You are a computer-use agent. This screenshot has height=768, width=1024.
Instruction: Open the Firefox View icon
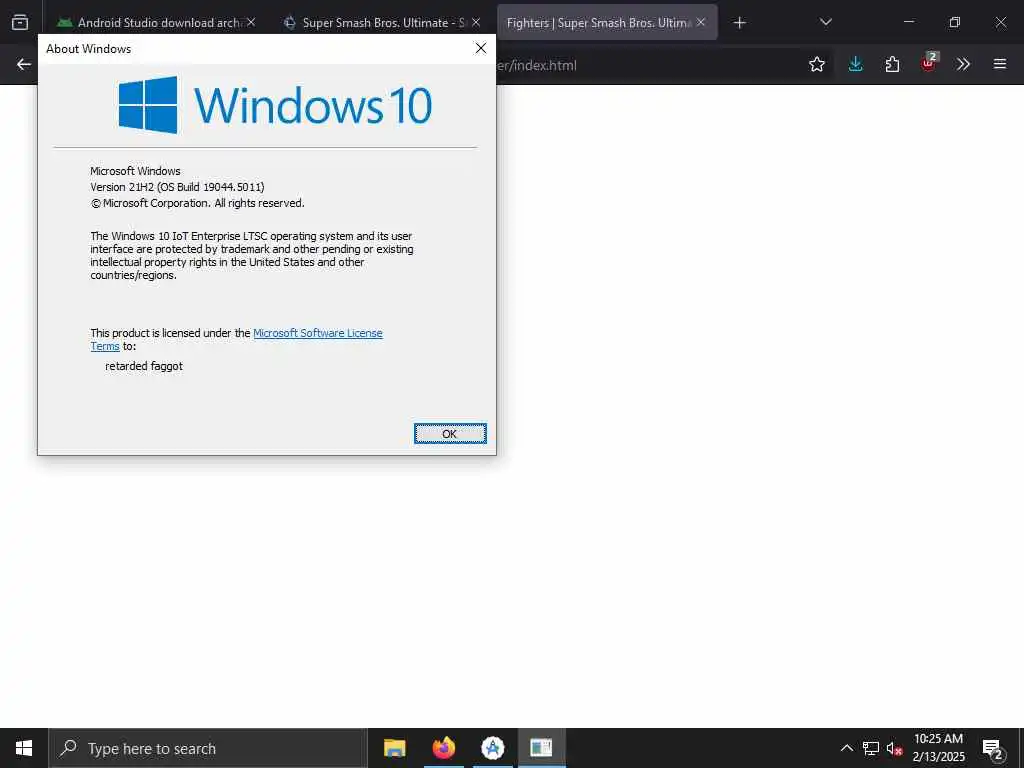tap(20, 22)
